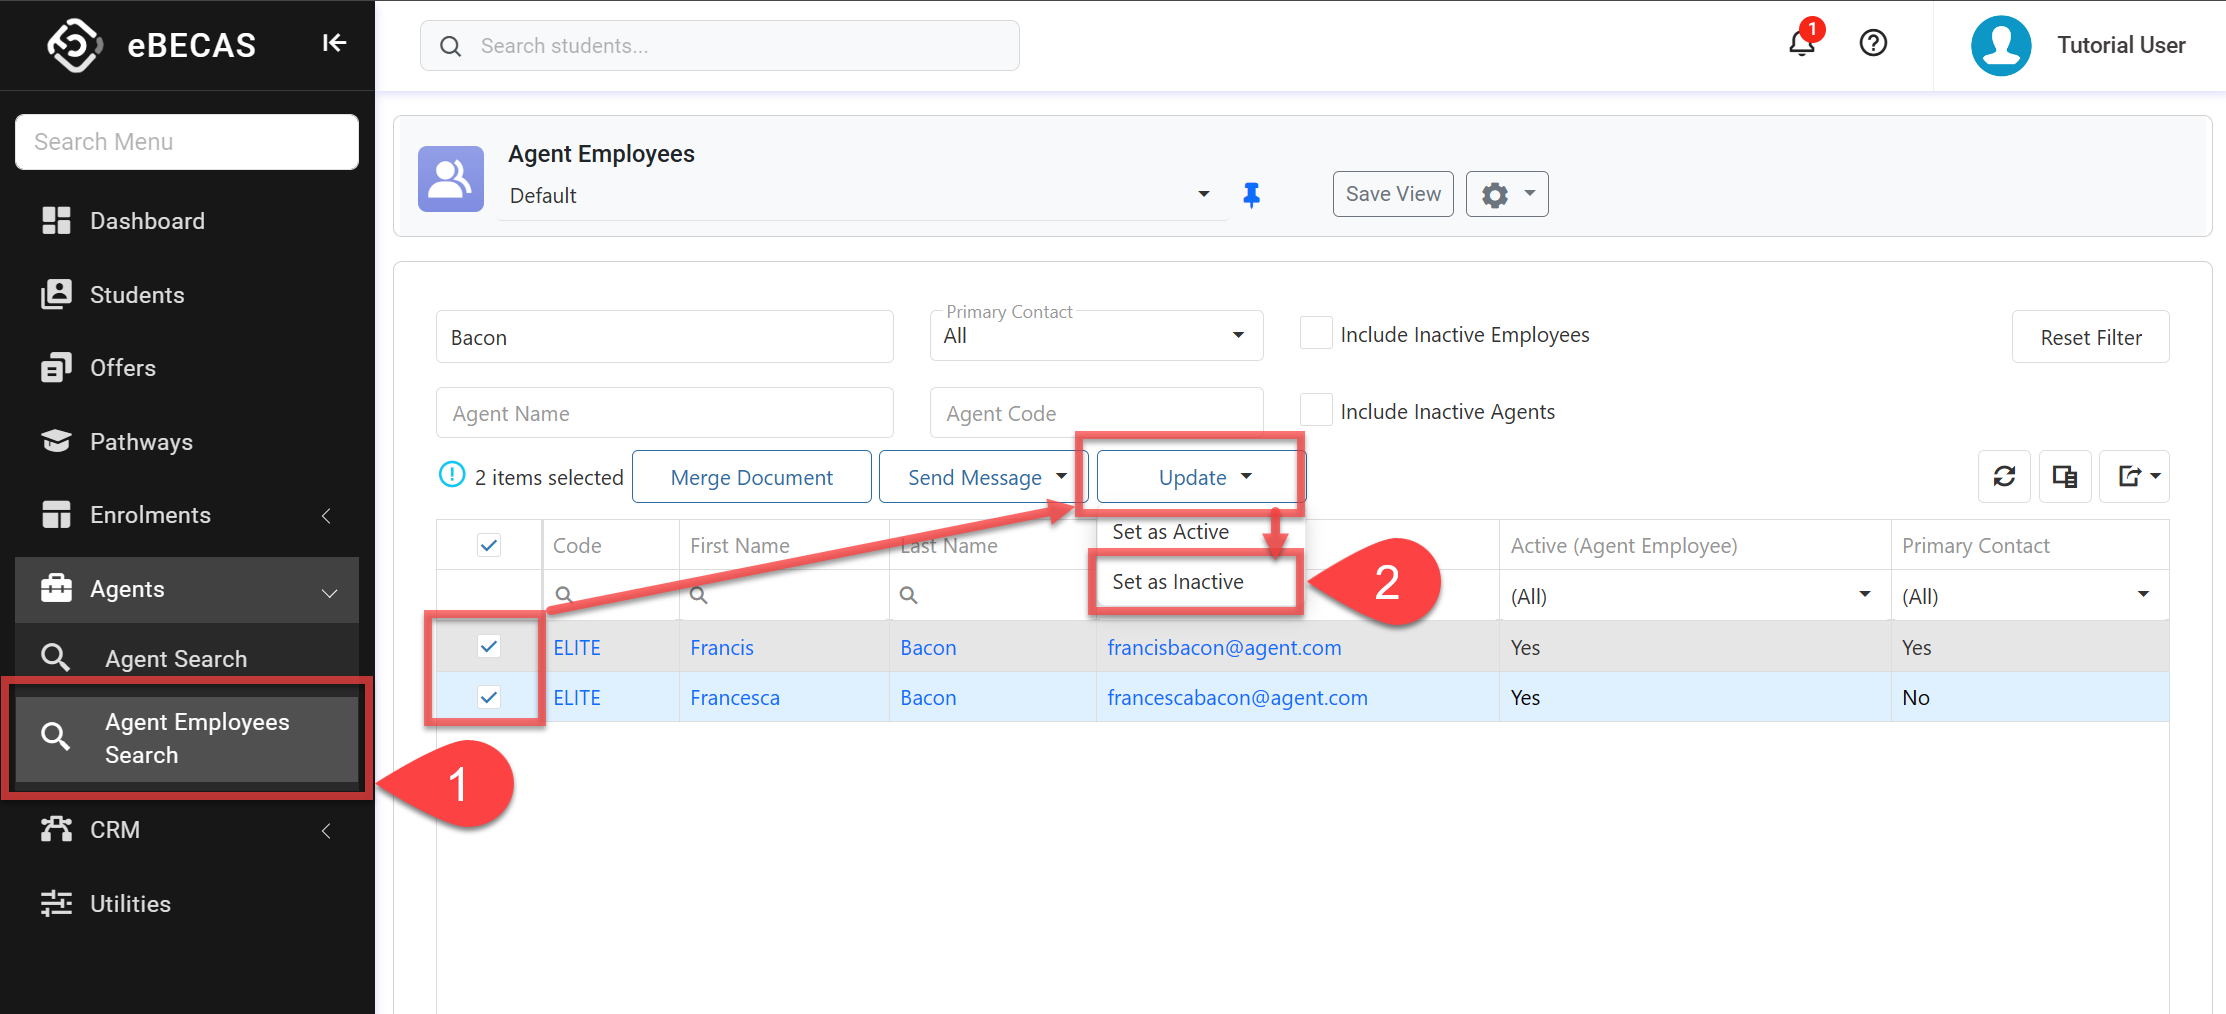
Task: Click the Merge Document button
Action: tap(752, 477)
